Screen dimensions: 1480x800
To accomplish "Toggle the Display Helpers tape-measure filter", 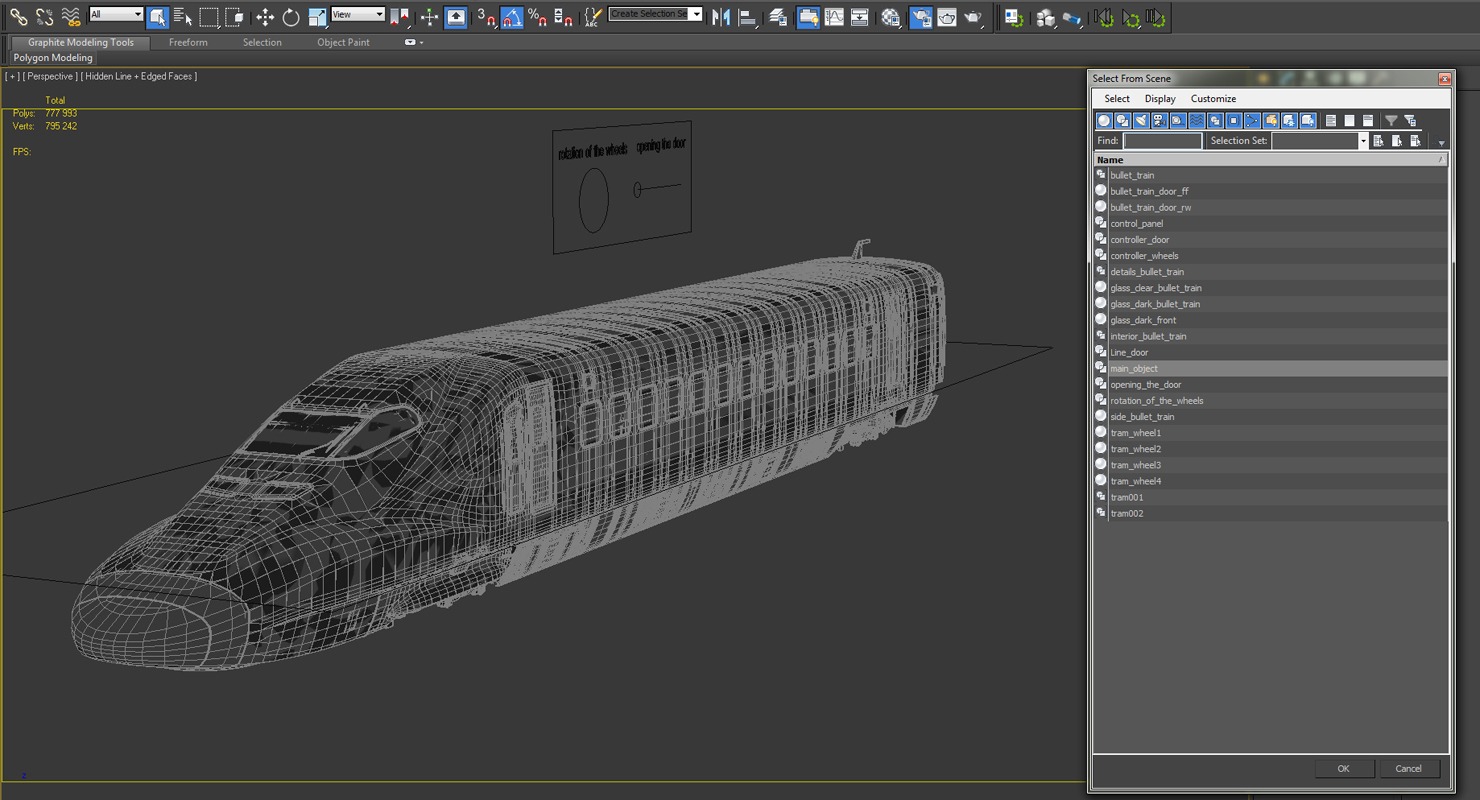I will pos(1178,121).
